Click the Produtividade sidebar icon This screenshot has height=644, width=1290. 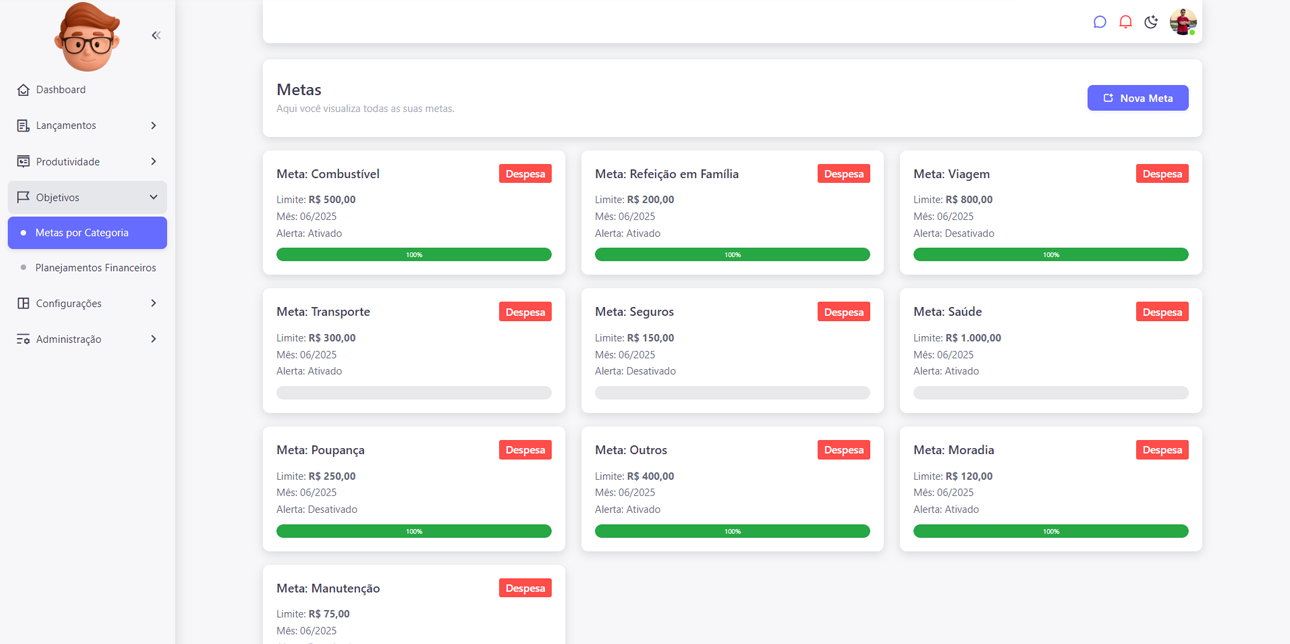(23, 162)
